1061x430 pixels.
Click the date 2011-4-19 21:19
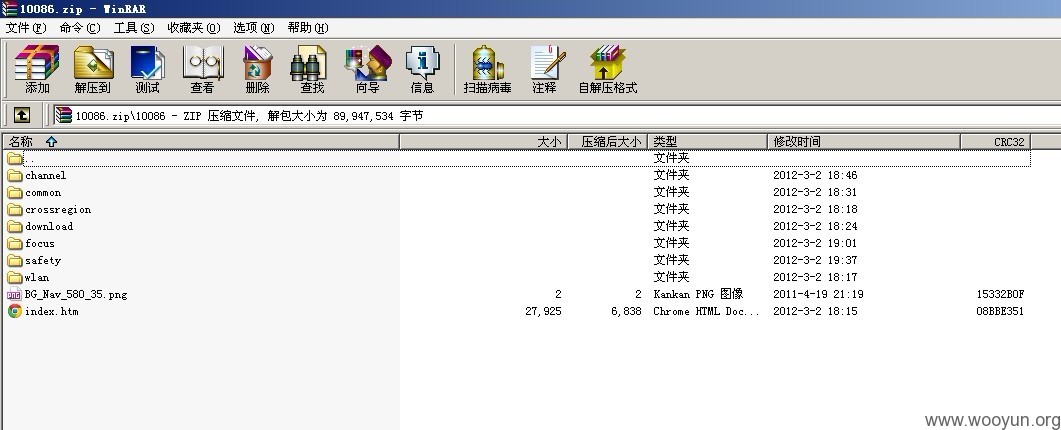tap(818, 295)
